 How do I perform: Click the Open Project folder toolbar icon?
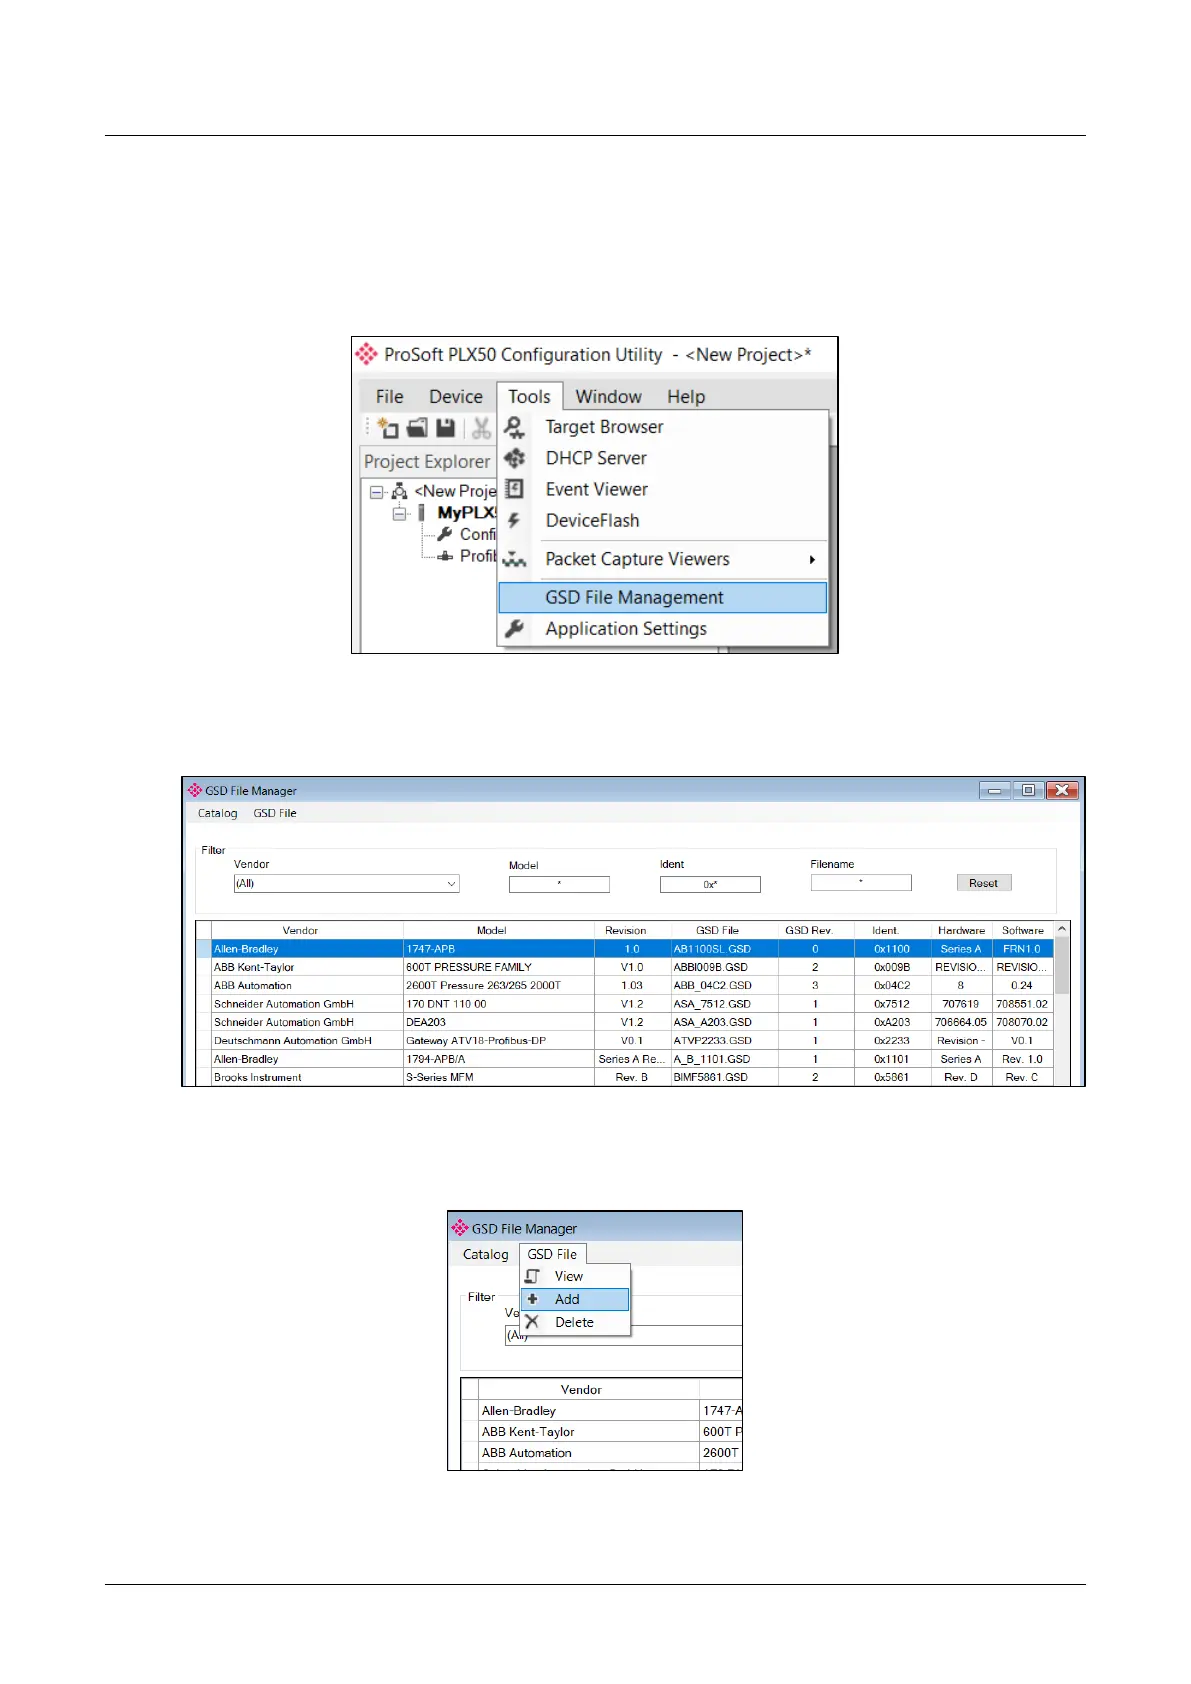pos(417,428)
